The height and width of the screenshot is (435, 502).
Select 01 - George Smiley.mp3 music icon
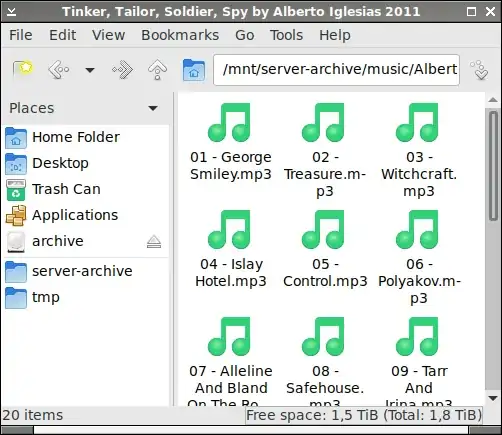(x=229, y=123)
